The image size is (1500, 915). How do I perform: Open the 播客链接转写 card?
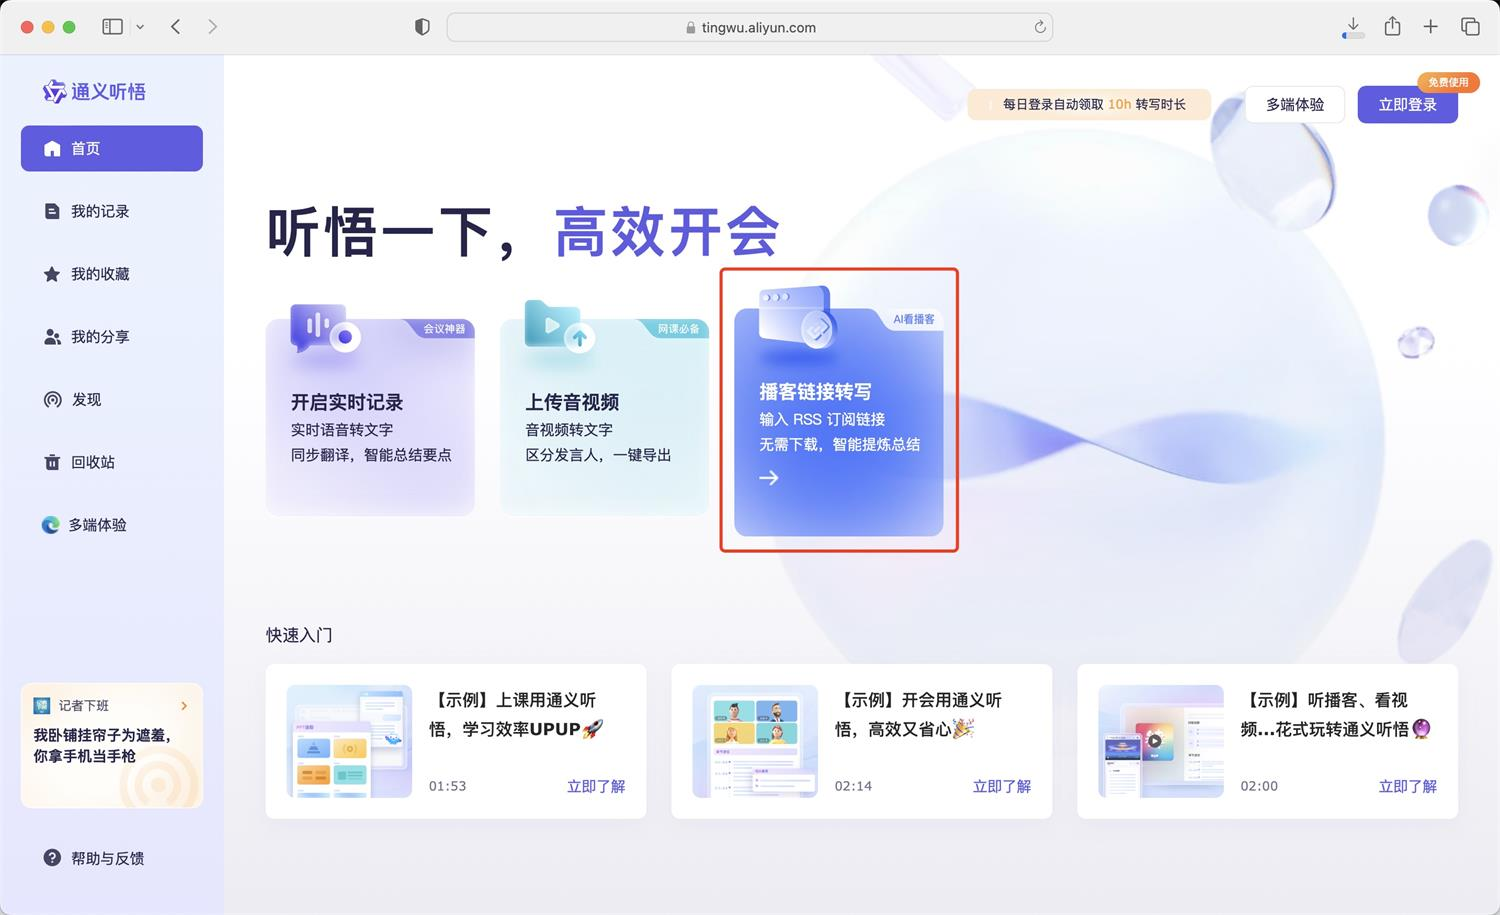pos(839,421)
